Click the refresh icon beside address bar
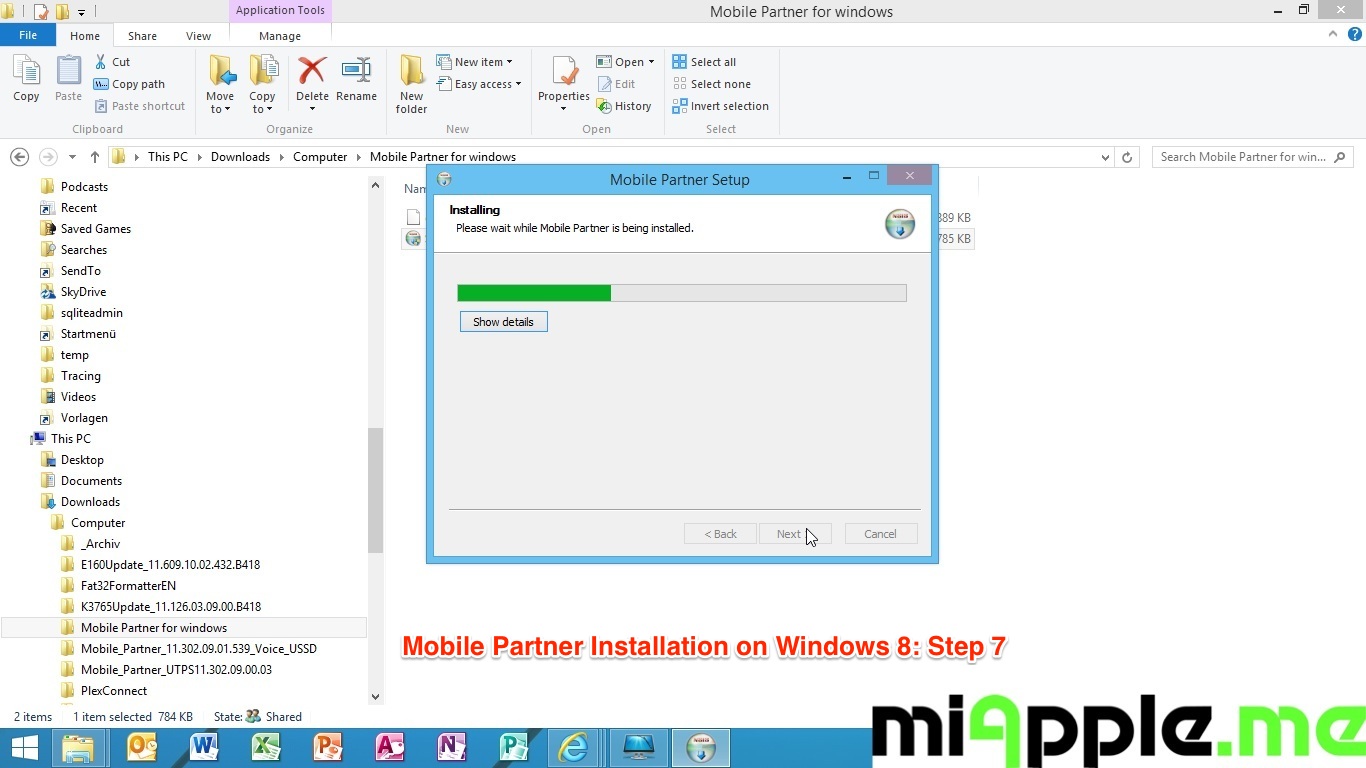Screen dimensions: 1366x768 1127,157
